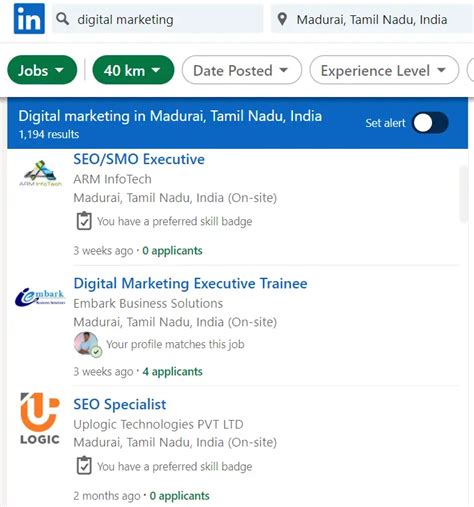Open the SEO/SMO Executive job listing
Screen dimensions: 474x507
(x=139, y=159)
